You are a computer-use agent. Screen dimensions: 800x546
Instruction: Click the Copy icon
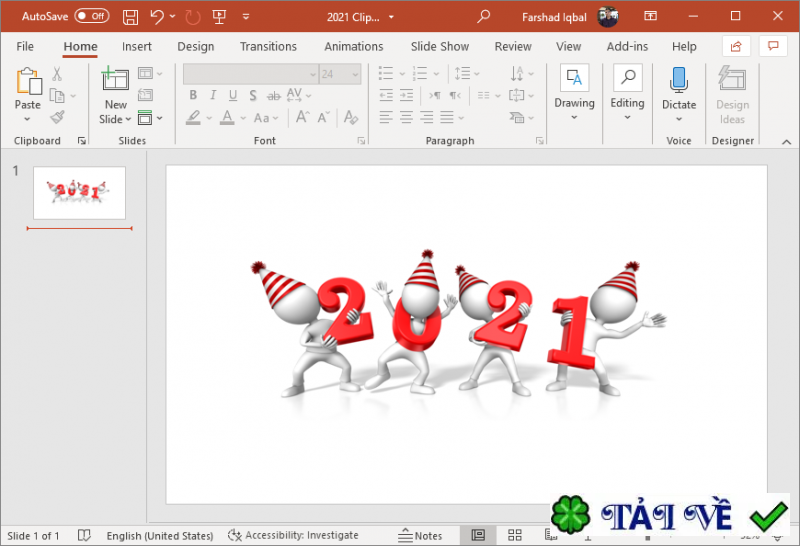[57, 95]
